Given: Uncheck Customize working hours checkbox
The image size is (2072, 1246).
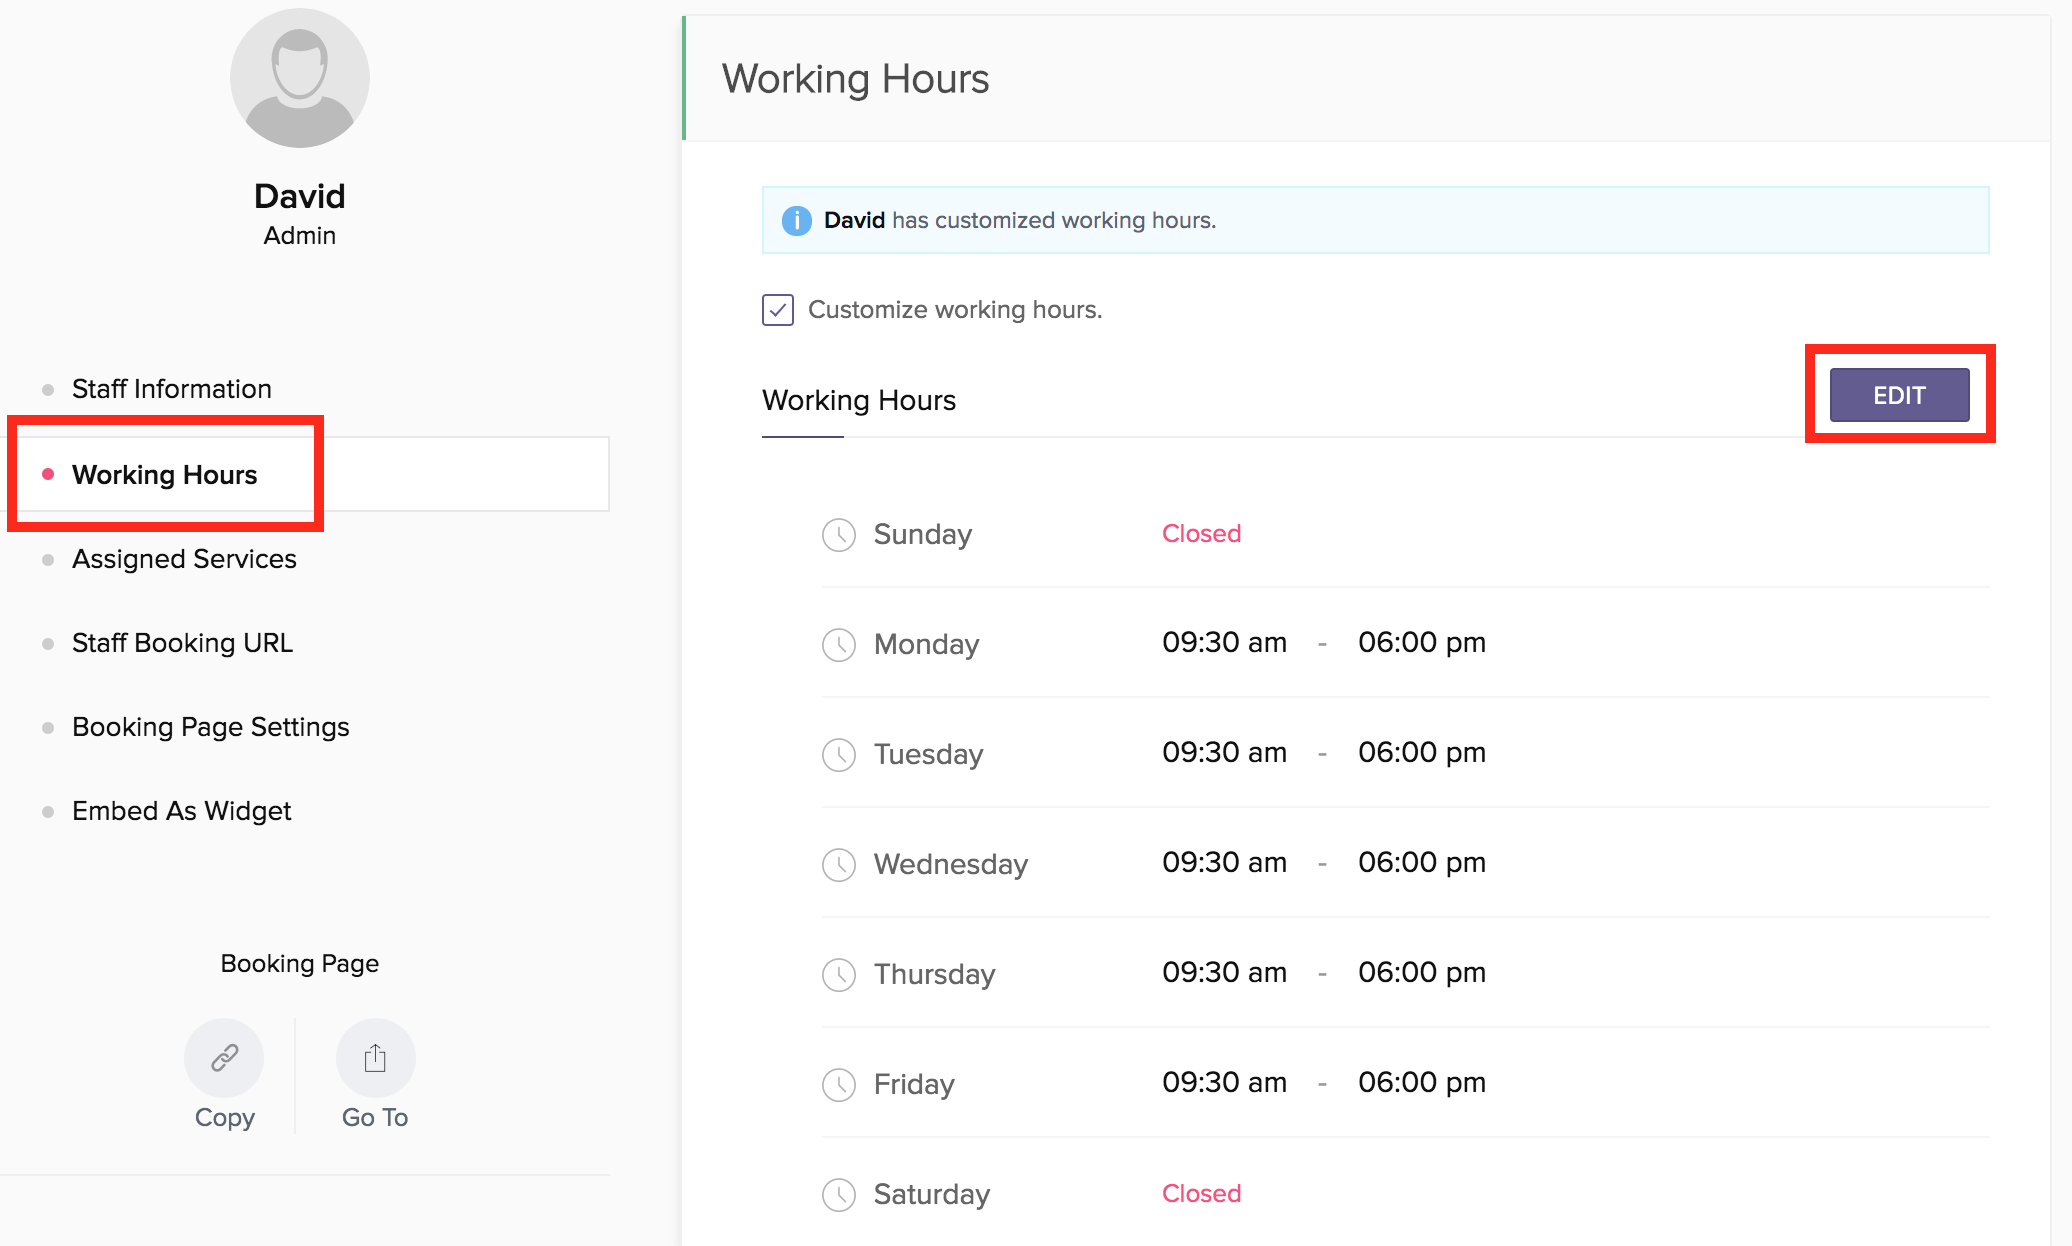Looking at the screenshot, I should pos(778,310).
